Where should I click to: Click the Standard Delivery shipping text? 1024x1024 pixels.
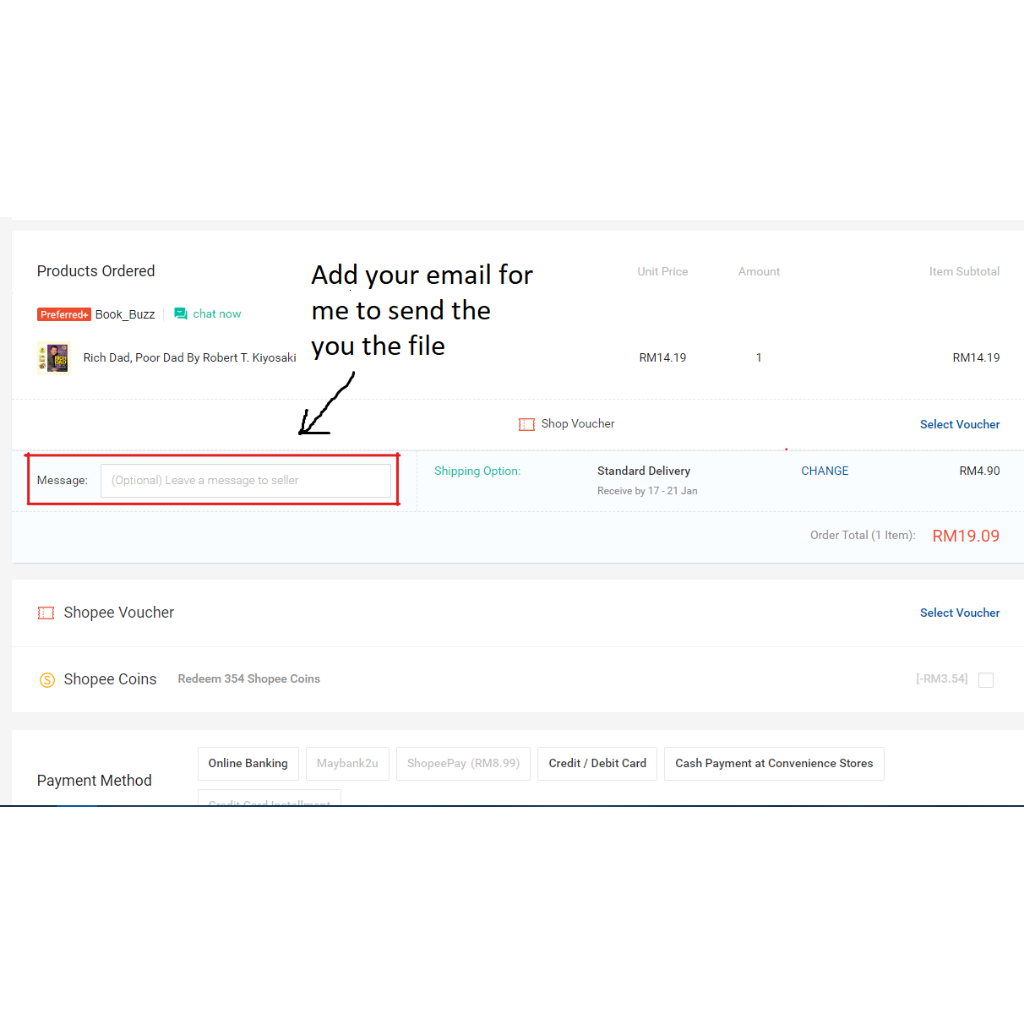643,471
